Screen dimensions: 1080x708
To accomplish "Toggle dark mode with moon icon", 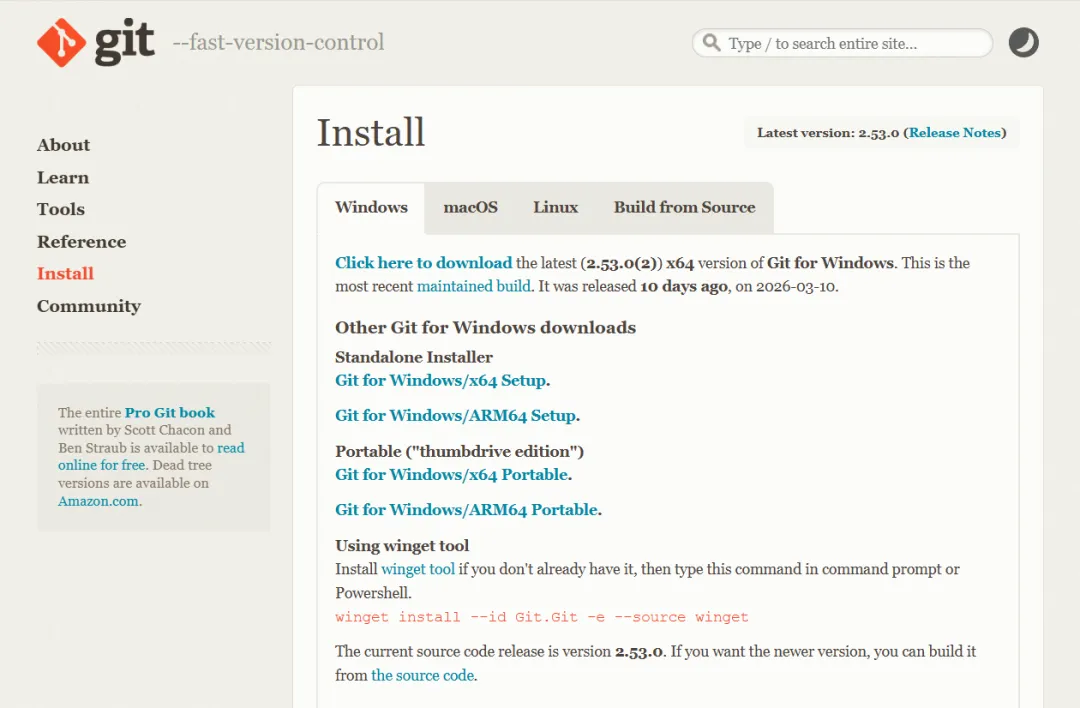I will (x=1024, y=43).
